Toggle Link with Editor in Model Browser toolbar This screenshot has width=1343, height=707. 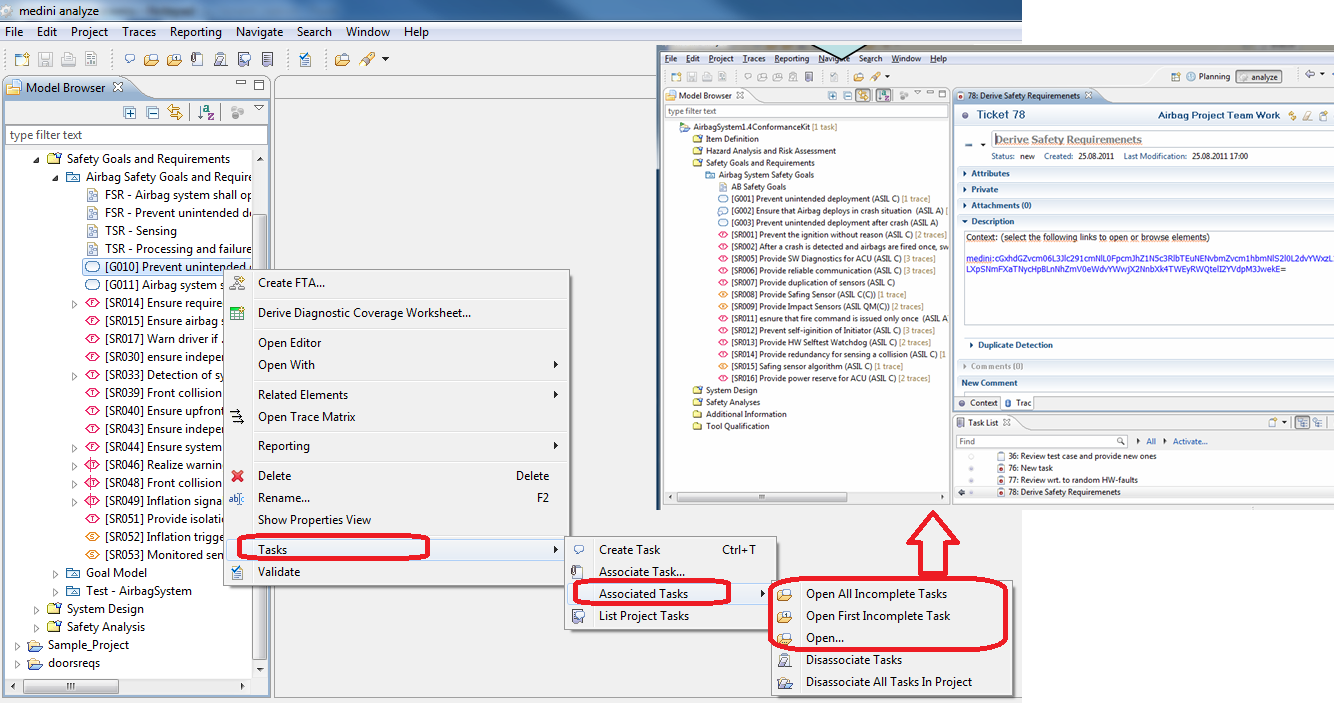[175, 113]
